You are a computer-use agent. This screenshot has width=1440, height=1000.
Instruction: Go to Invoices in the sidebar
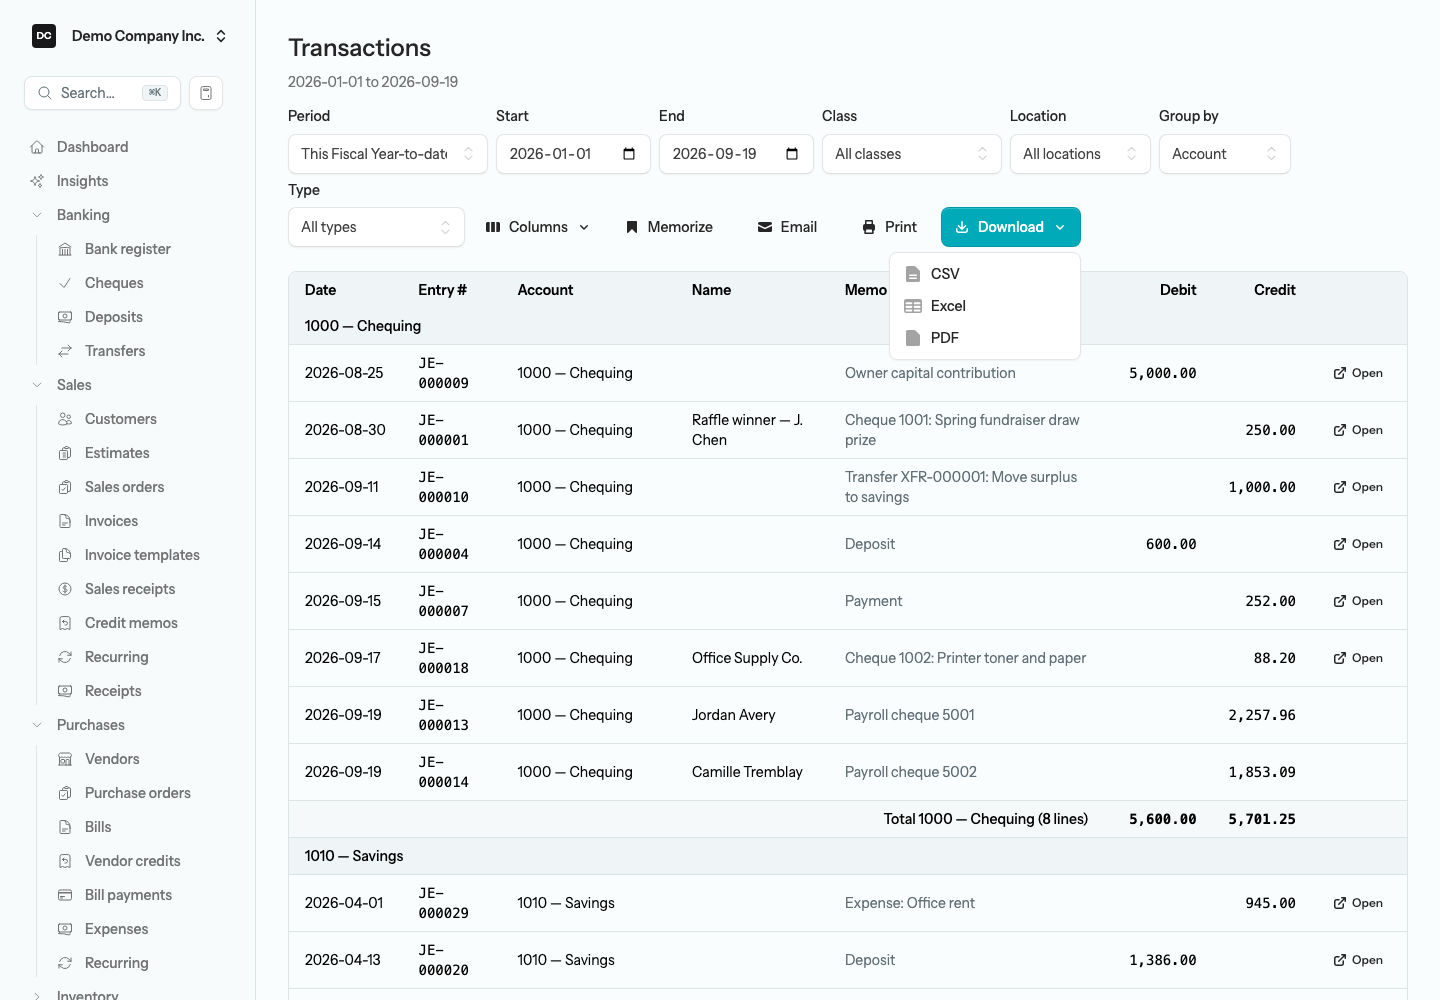click(111, 521)
